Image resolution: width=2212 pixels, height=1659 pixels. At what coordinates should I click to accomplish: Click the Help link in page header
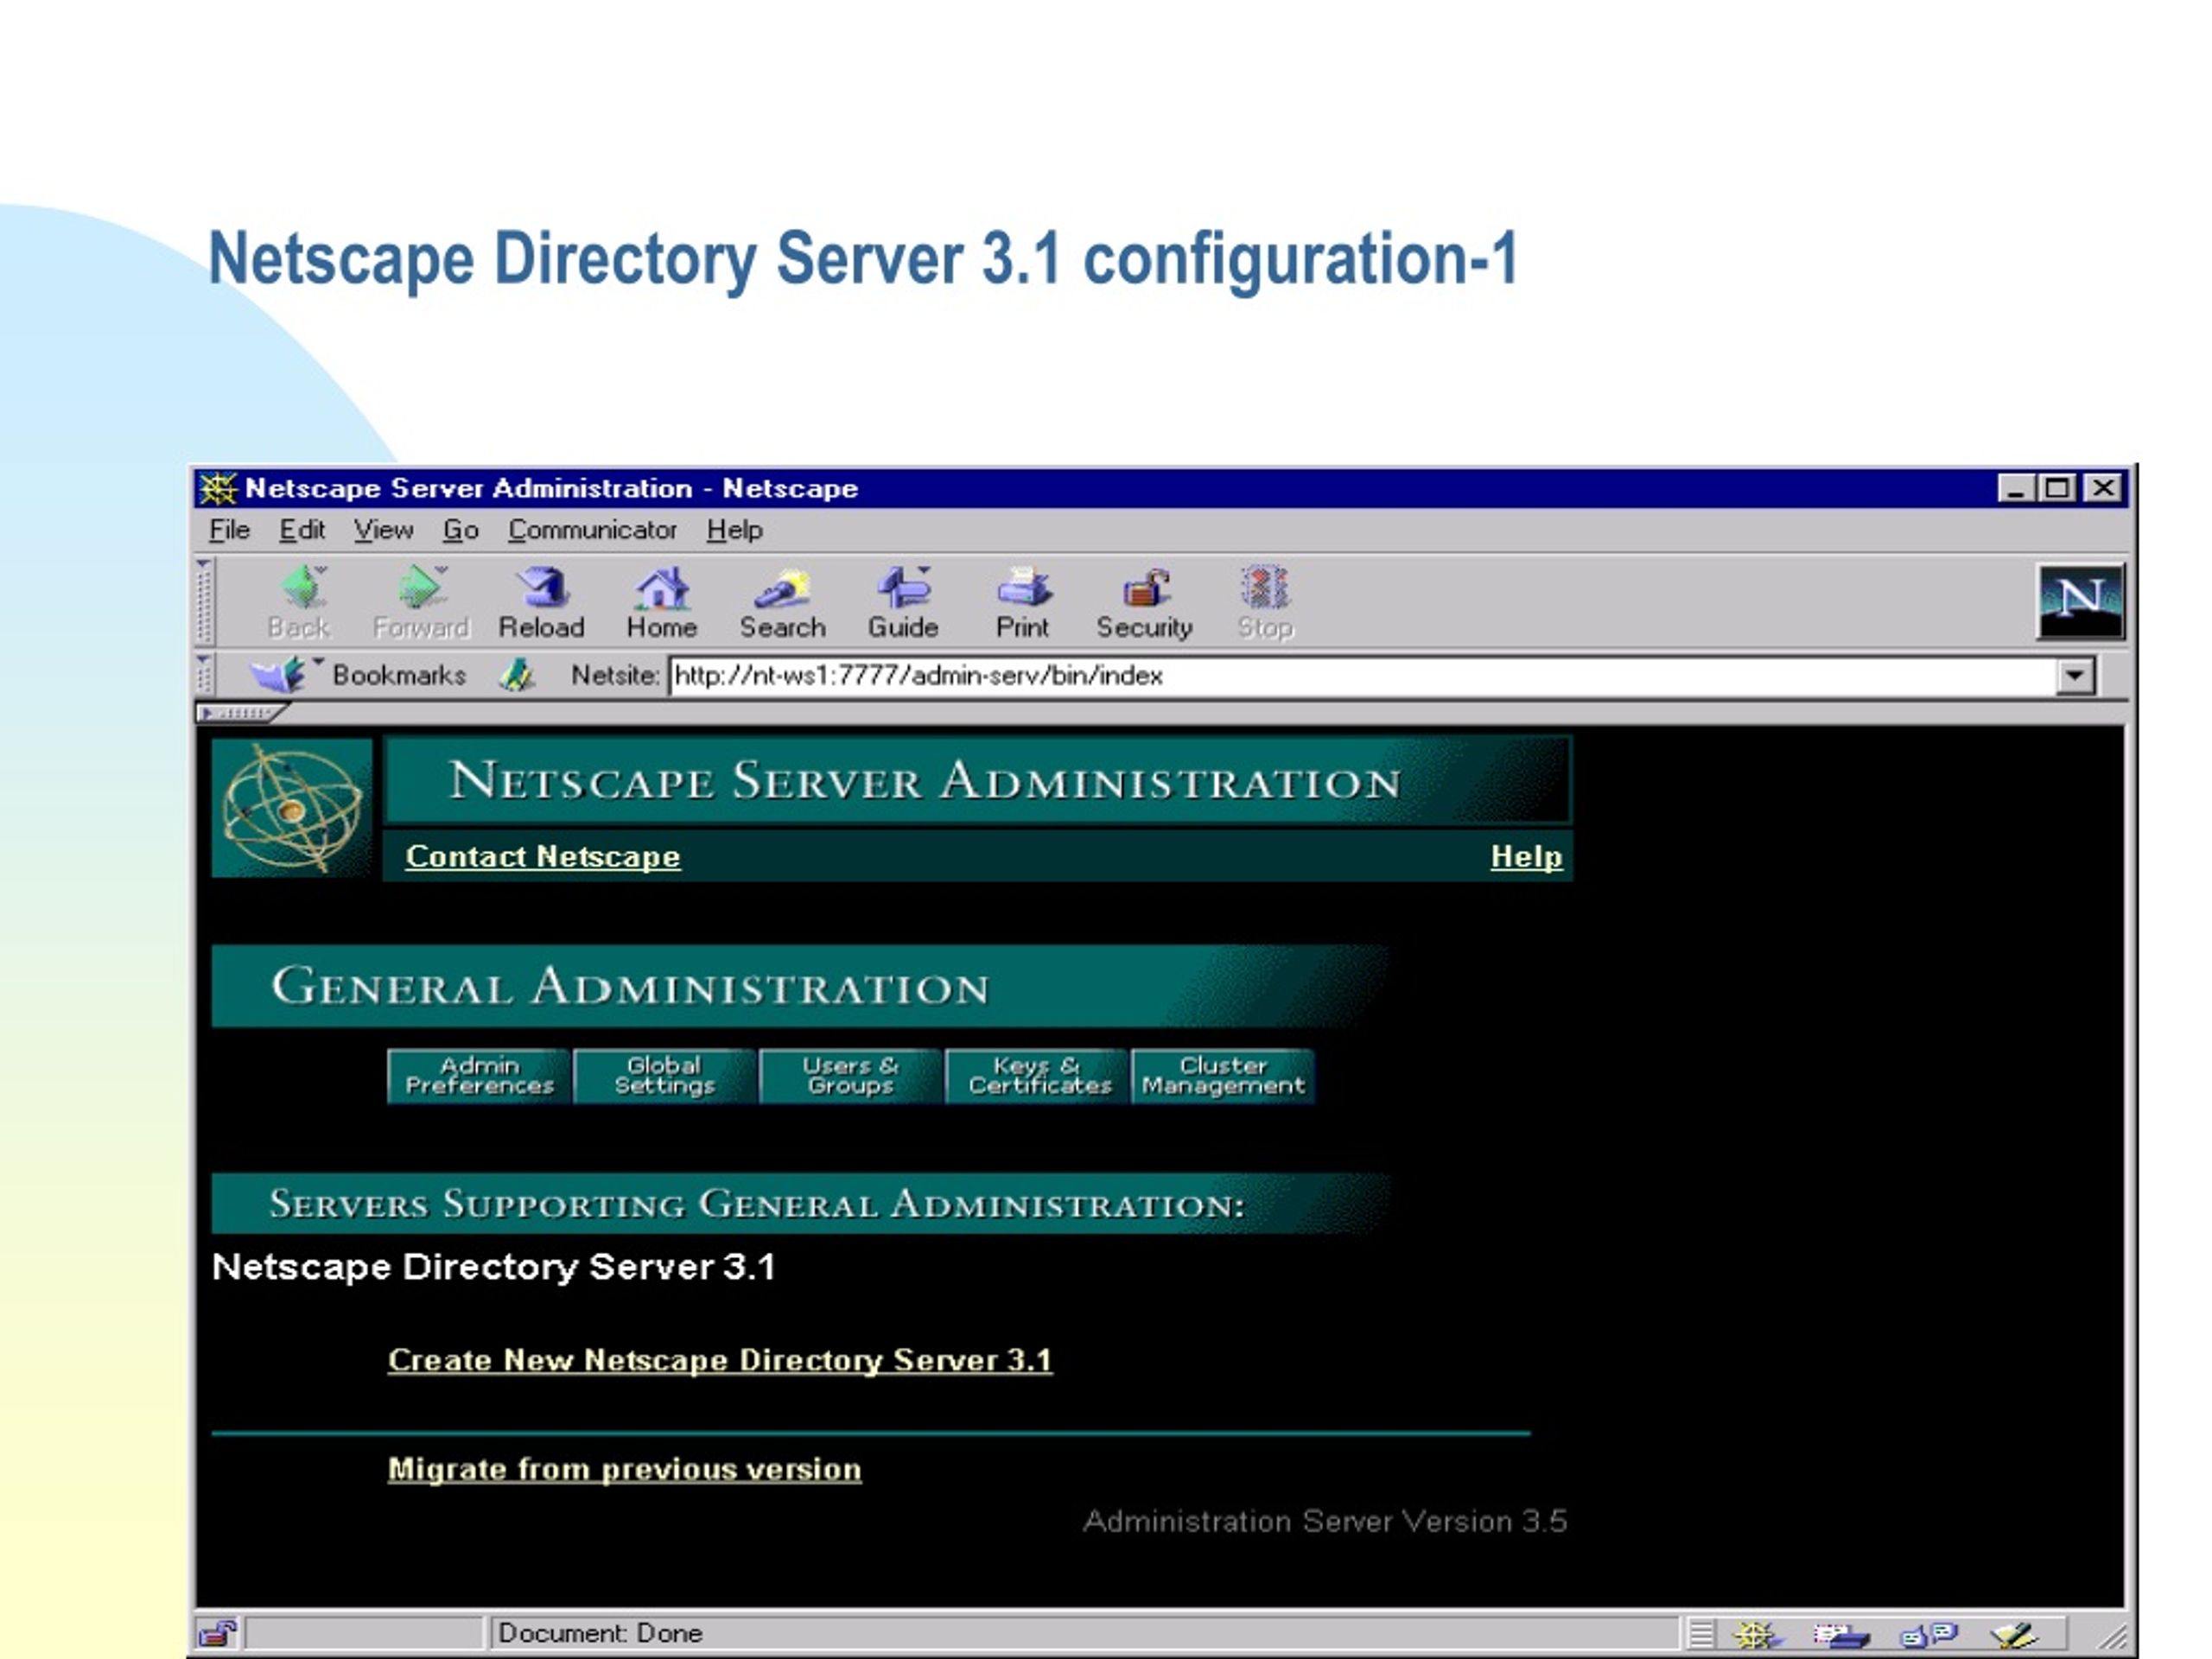[x=1526, y=857]
